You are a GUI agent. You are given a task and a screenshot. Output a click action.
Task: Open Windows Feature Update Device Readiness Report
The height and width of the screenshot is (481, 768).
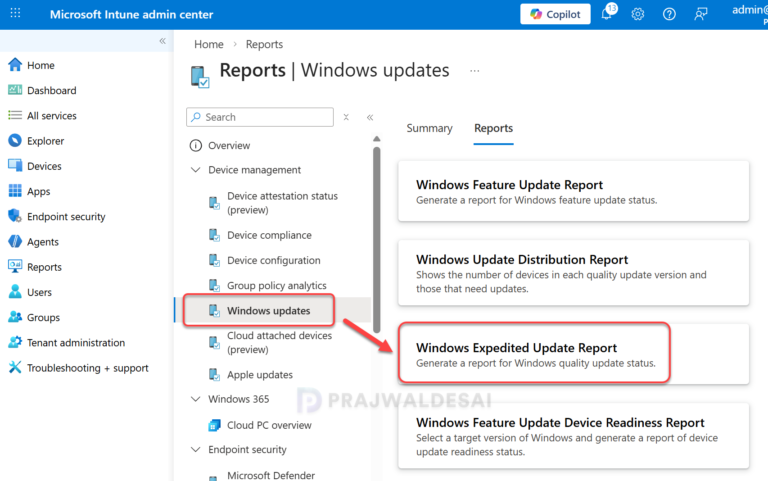573,436
